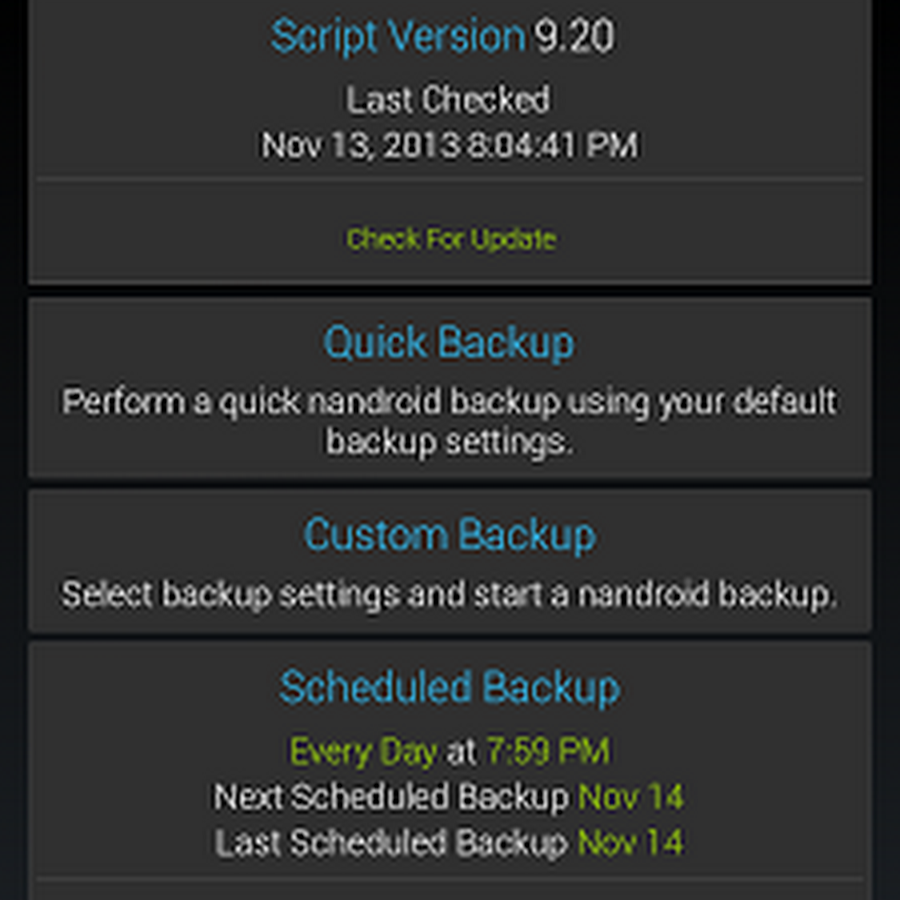The height and width of the screenshot is (900, 900).
Task: Click the divider line above Check For Update
Action: [449, 180]
